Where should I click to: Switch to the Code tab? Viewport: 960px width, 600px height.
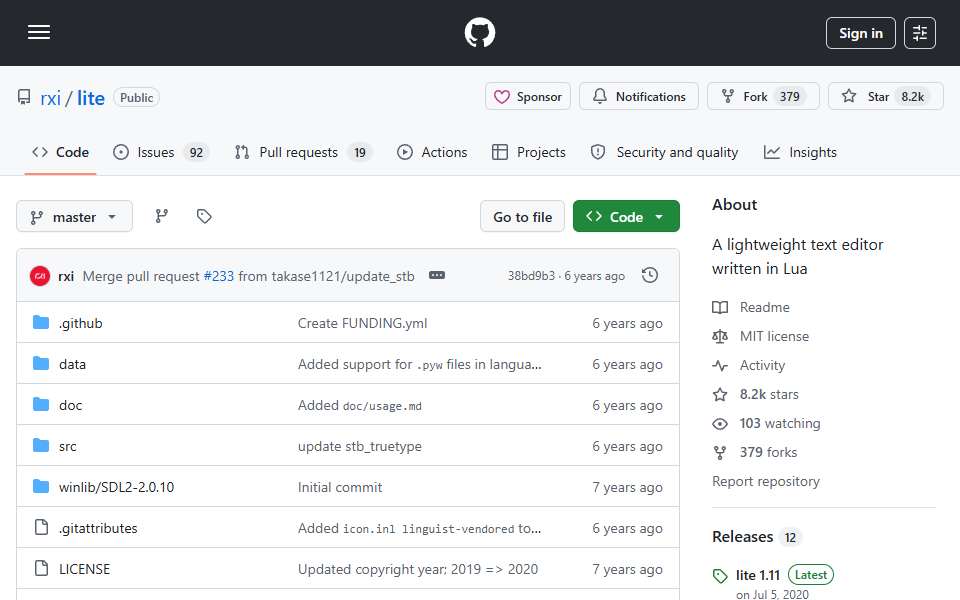60,152
